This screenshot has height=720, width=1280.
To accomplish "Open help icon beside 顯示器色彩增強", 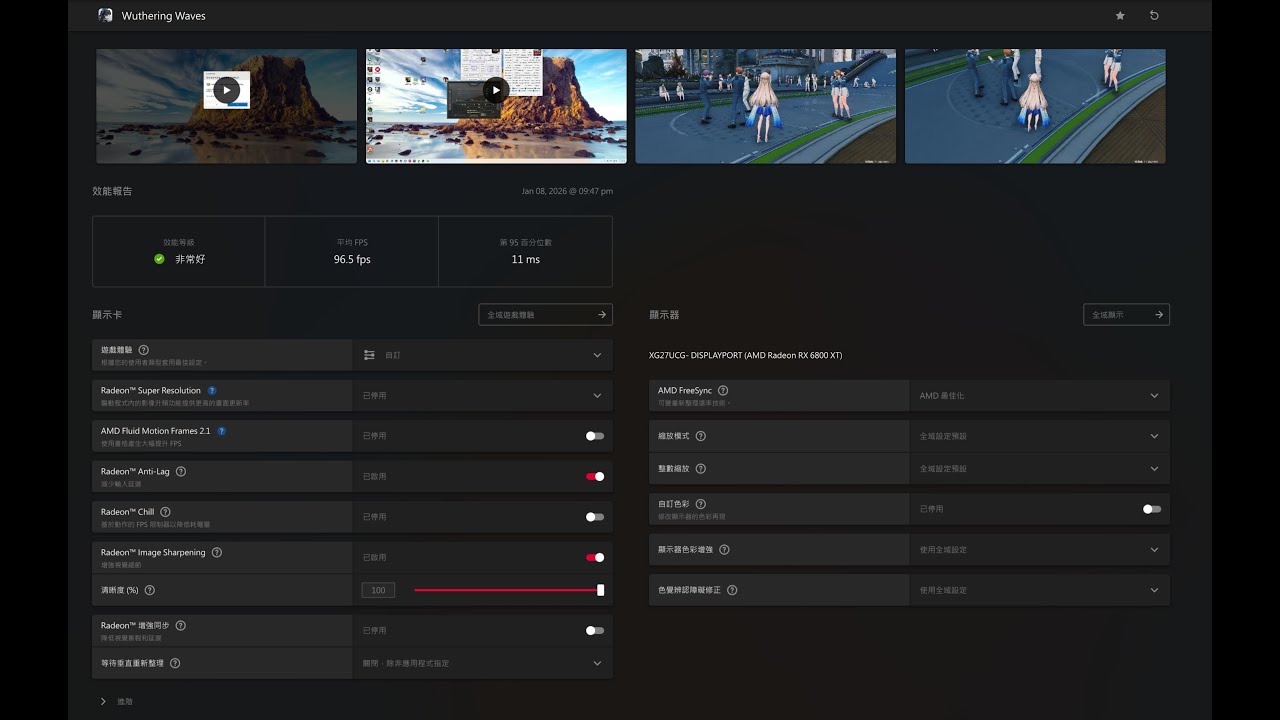I will pyautogui.click(x=725, y=549).
